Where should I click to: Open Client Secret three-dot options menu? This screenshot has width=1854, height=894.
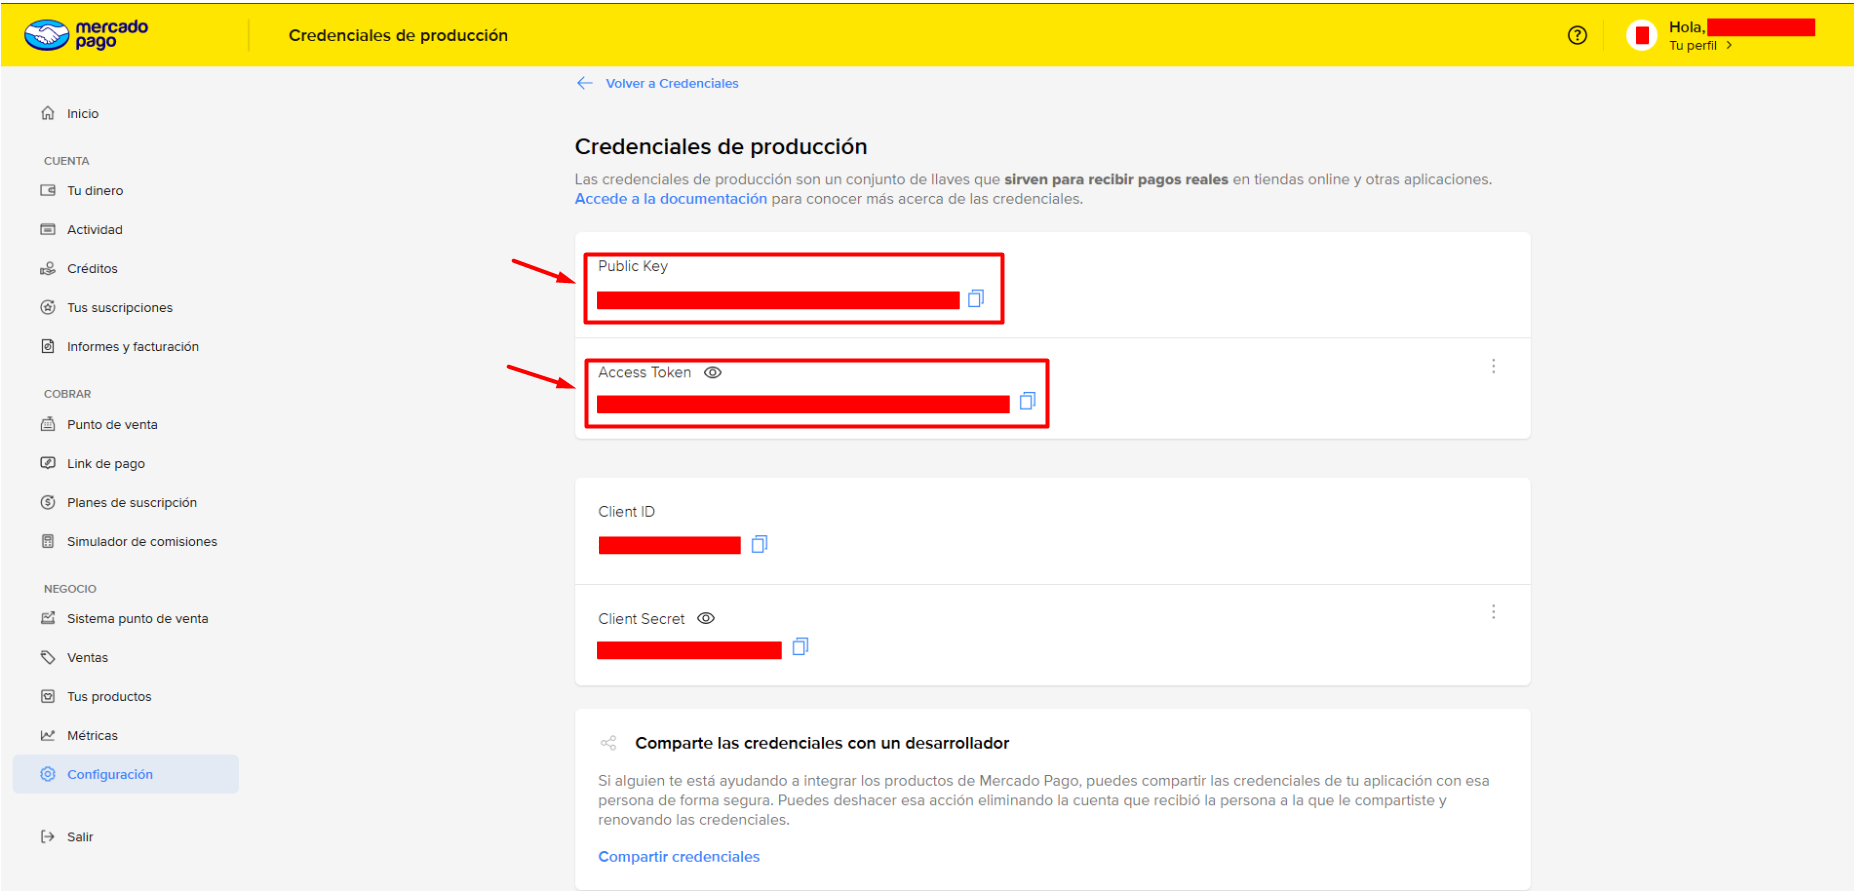[x=1494, y=612]
